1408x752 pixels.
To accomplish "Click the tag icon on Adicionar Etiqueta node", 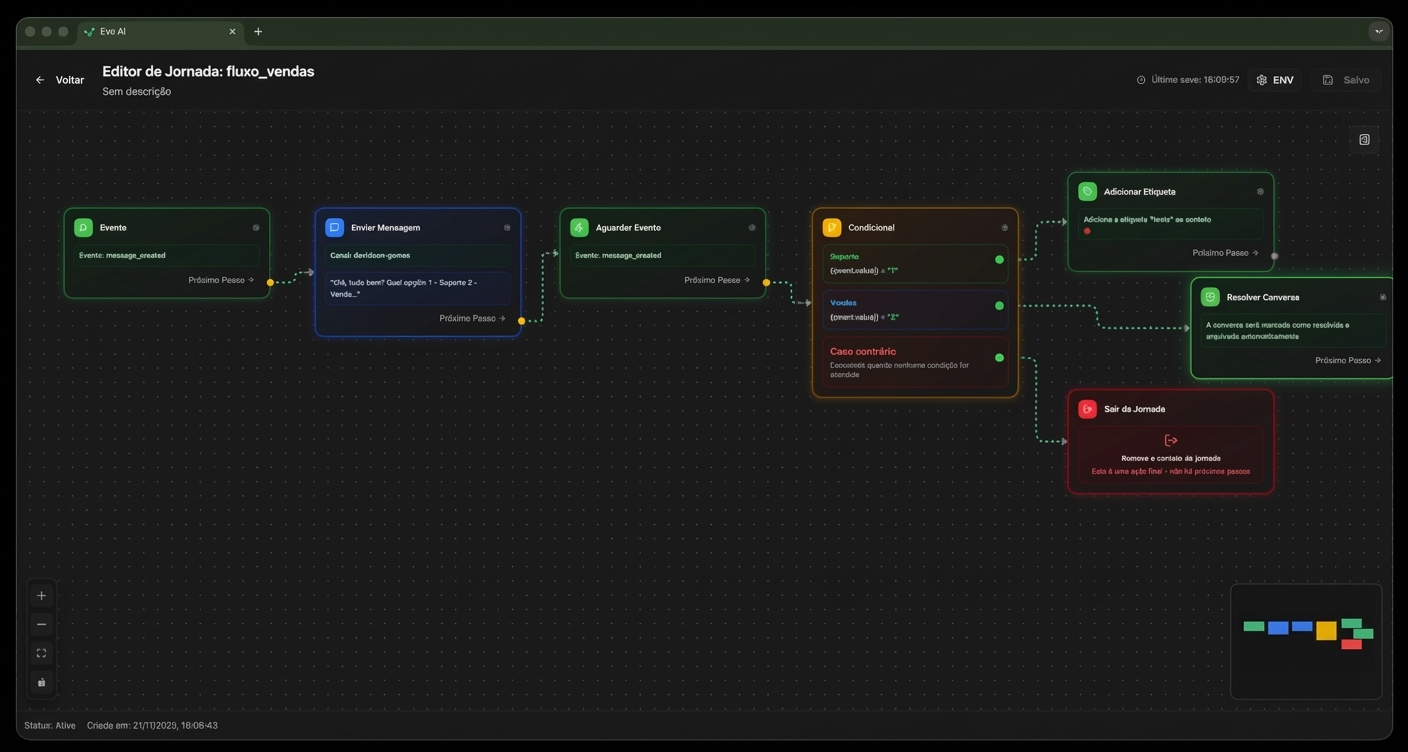I will click(x=1088, y=191).
